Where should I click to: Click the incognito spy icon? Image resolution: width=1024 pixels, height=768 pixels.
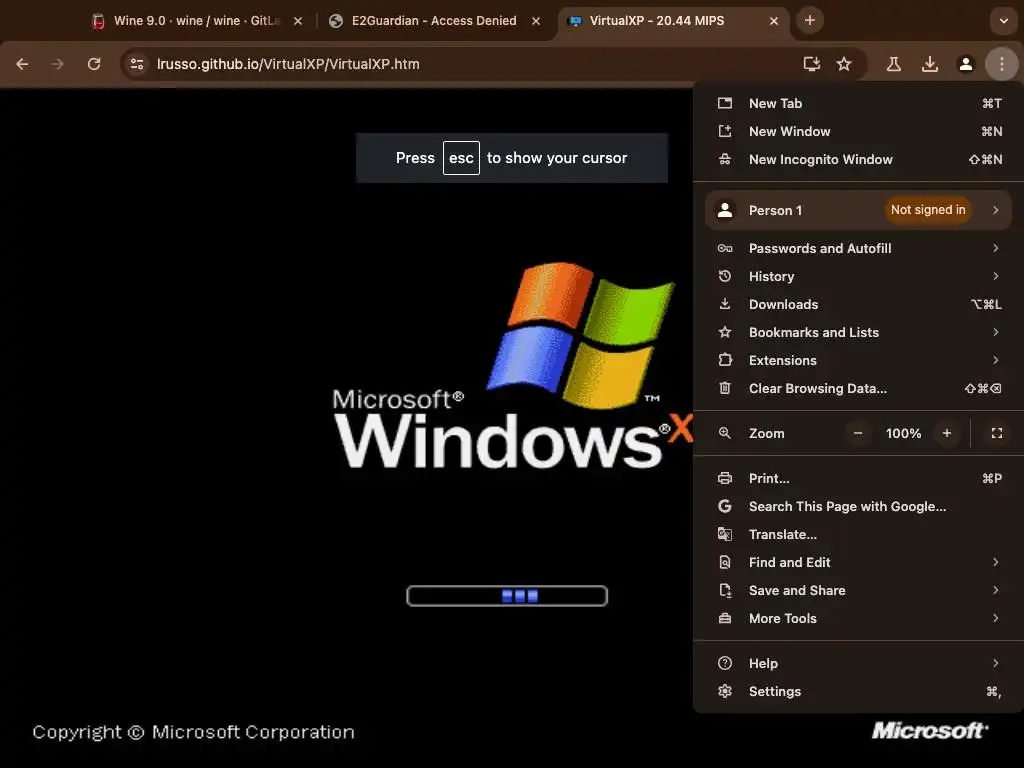pos(725,159)
